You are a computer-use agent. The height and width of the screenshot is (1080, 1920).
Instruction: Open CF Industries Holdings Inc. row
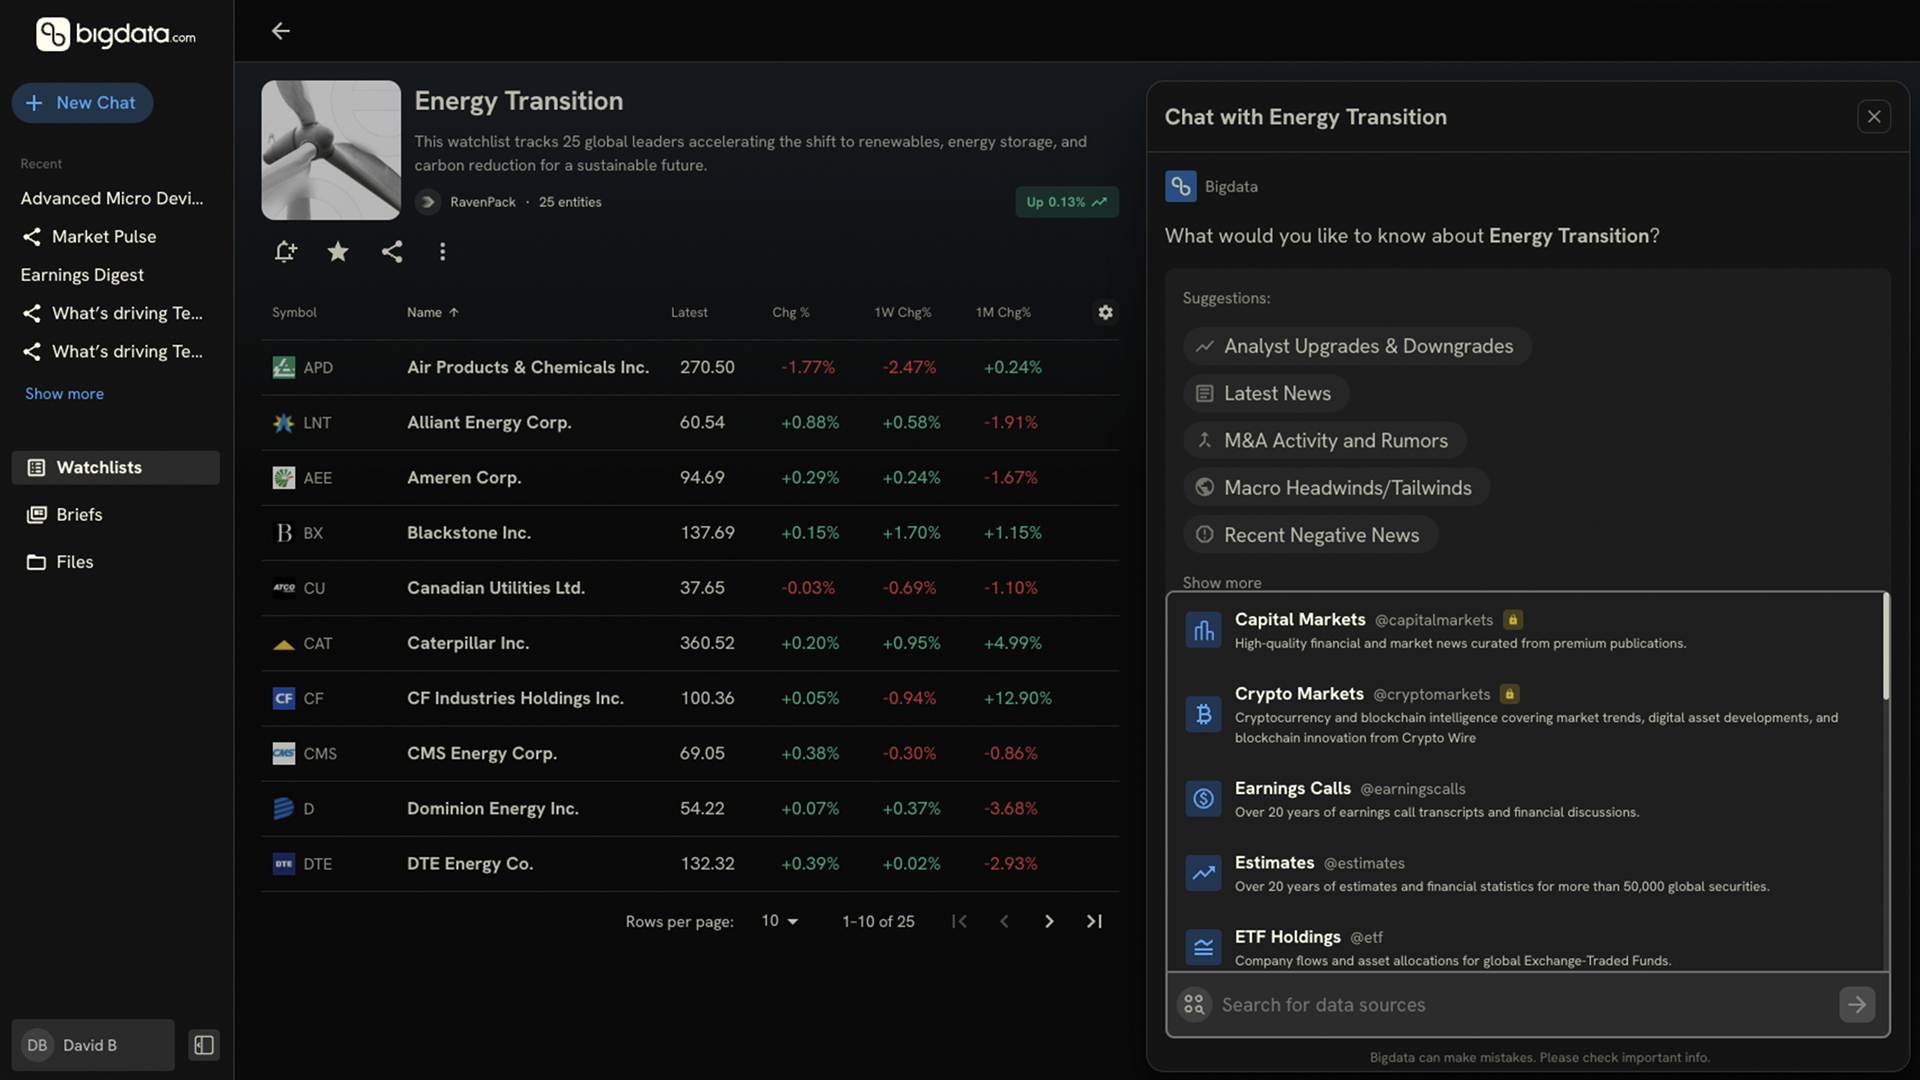[x=690, y=698]
